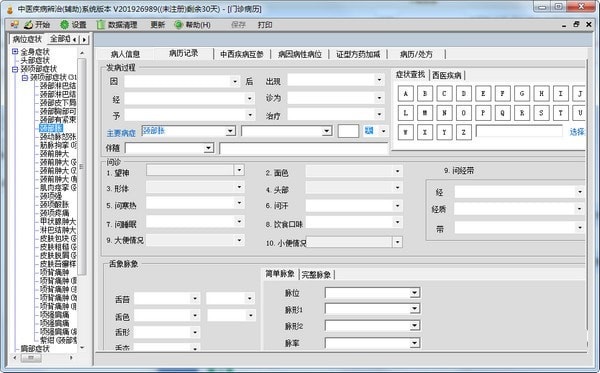Open 设置 gear icon in toolbar
This screenshot has width=600, height=373.
tap(64, 25)
